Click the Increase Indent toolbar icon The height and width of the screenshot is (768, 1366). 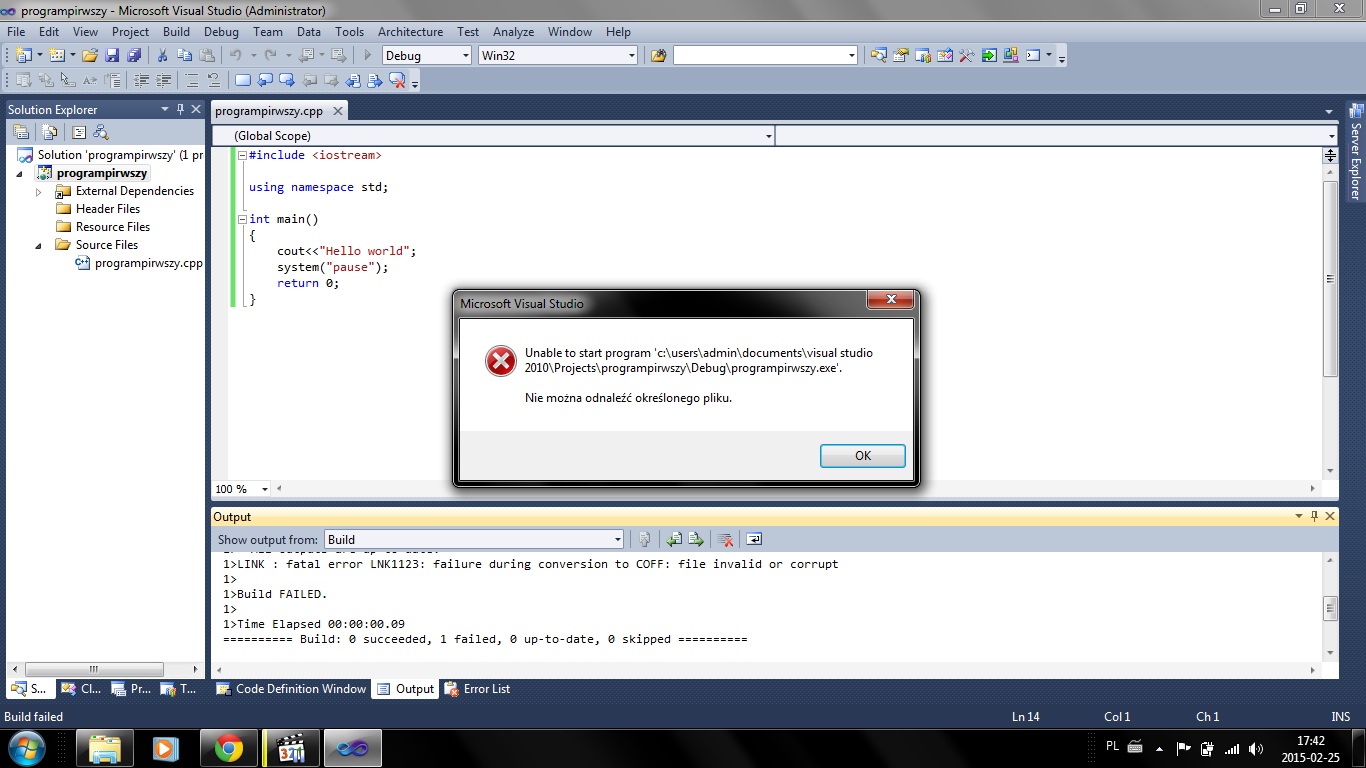(164, 80)
